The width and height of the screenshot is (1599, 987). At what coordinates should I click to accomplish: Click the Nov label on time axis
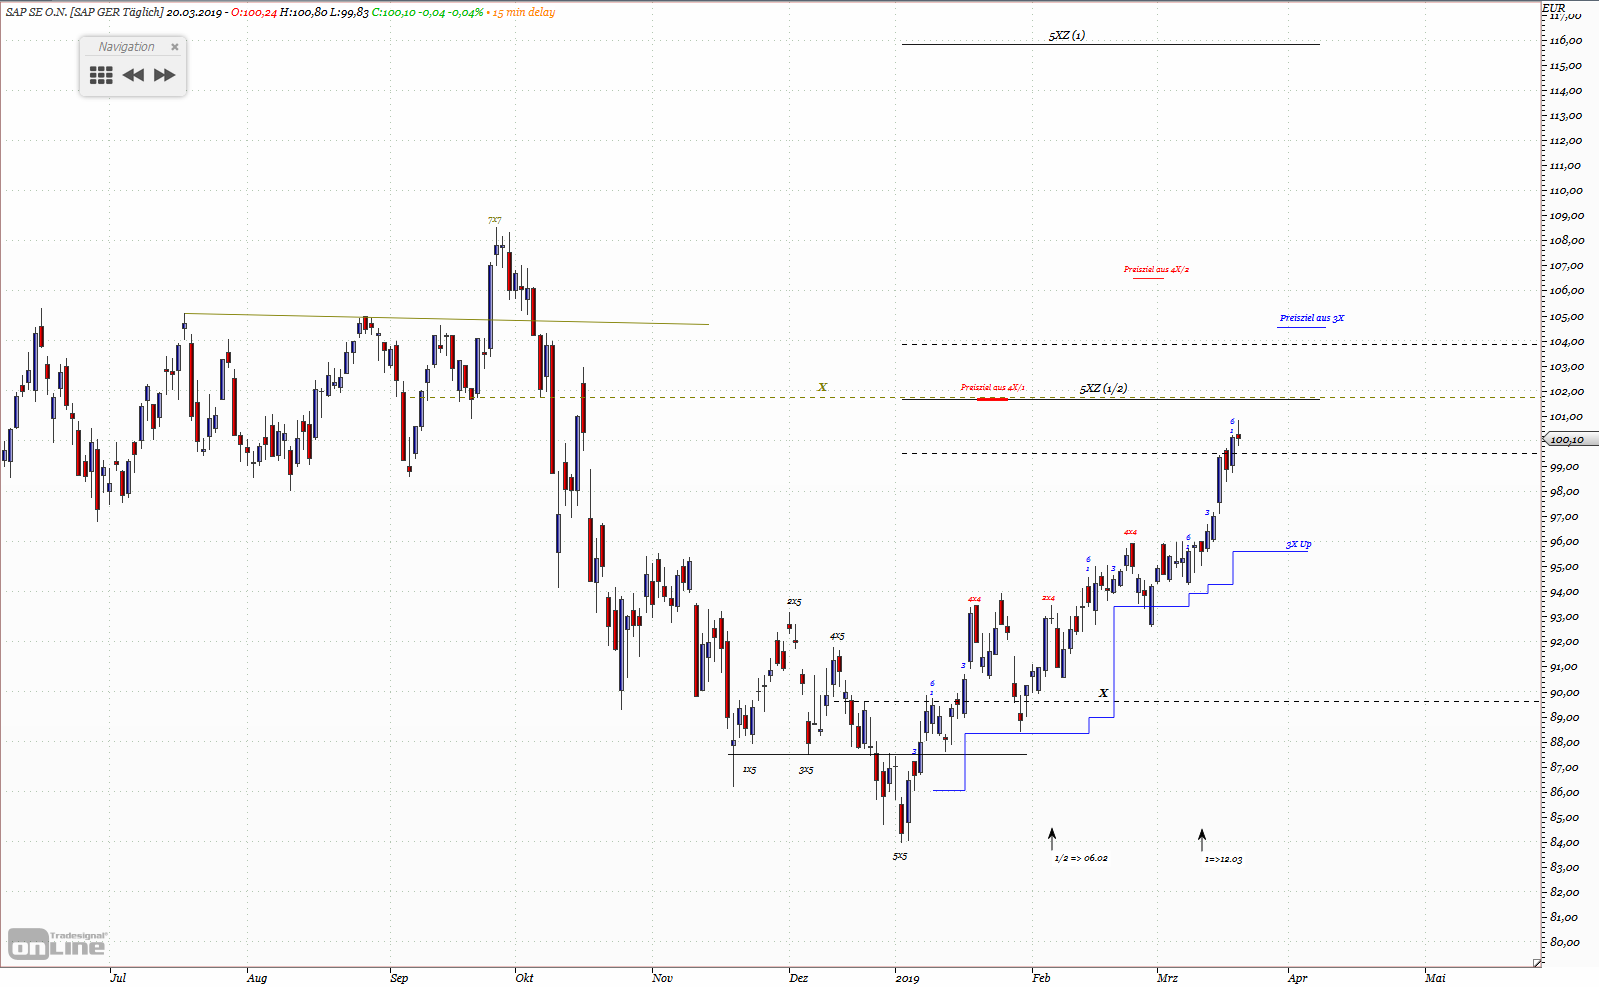[x=662, y=977]
